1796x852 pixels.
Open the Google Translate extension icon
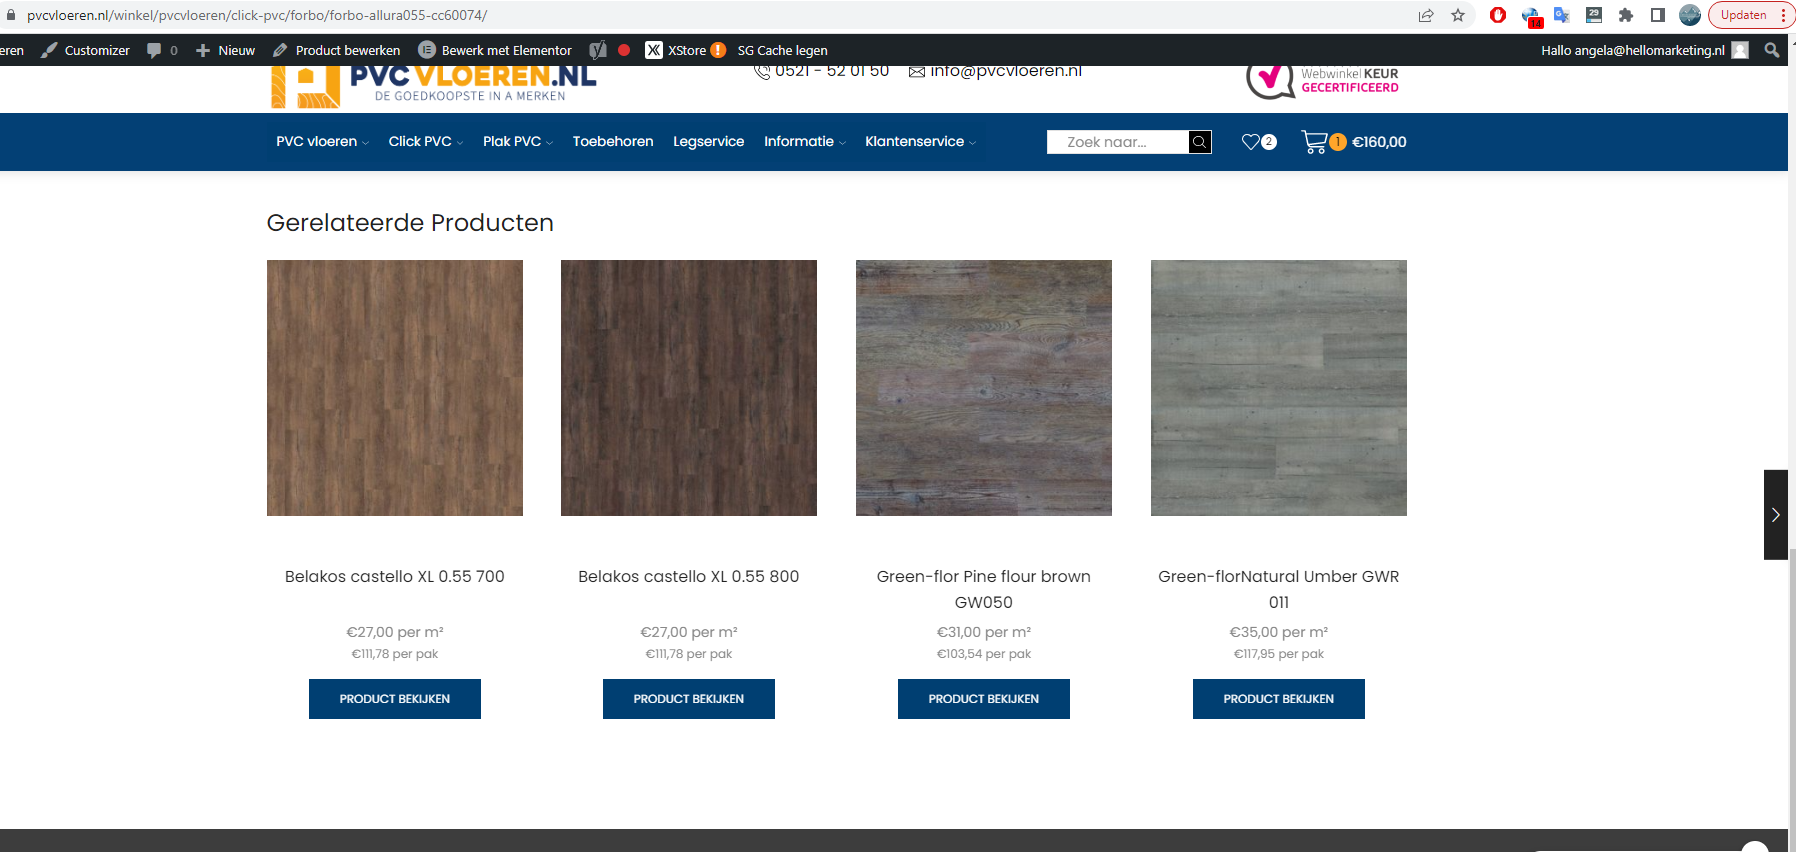pos(1562,15)
